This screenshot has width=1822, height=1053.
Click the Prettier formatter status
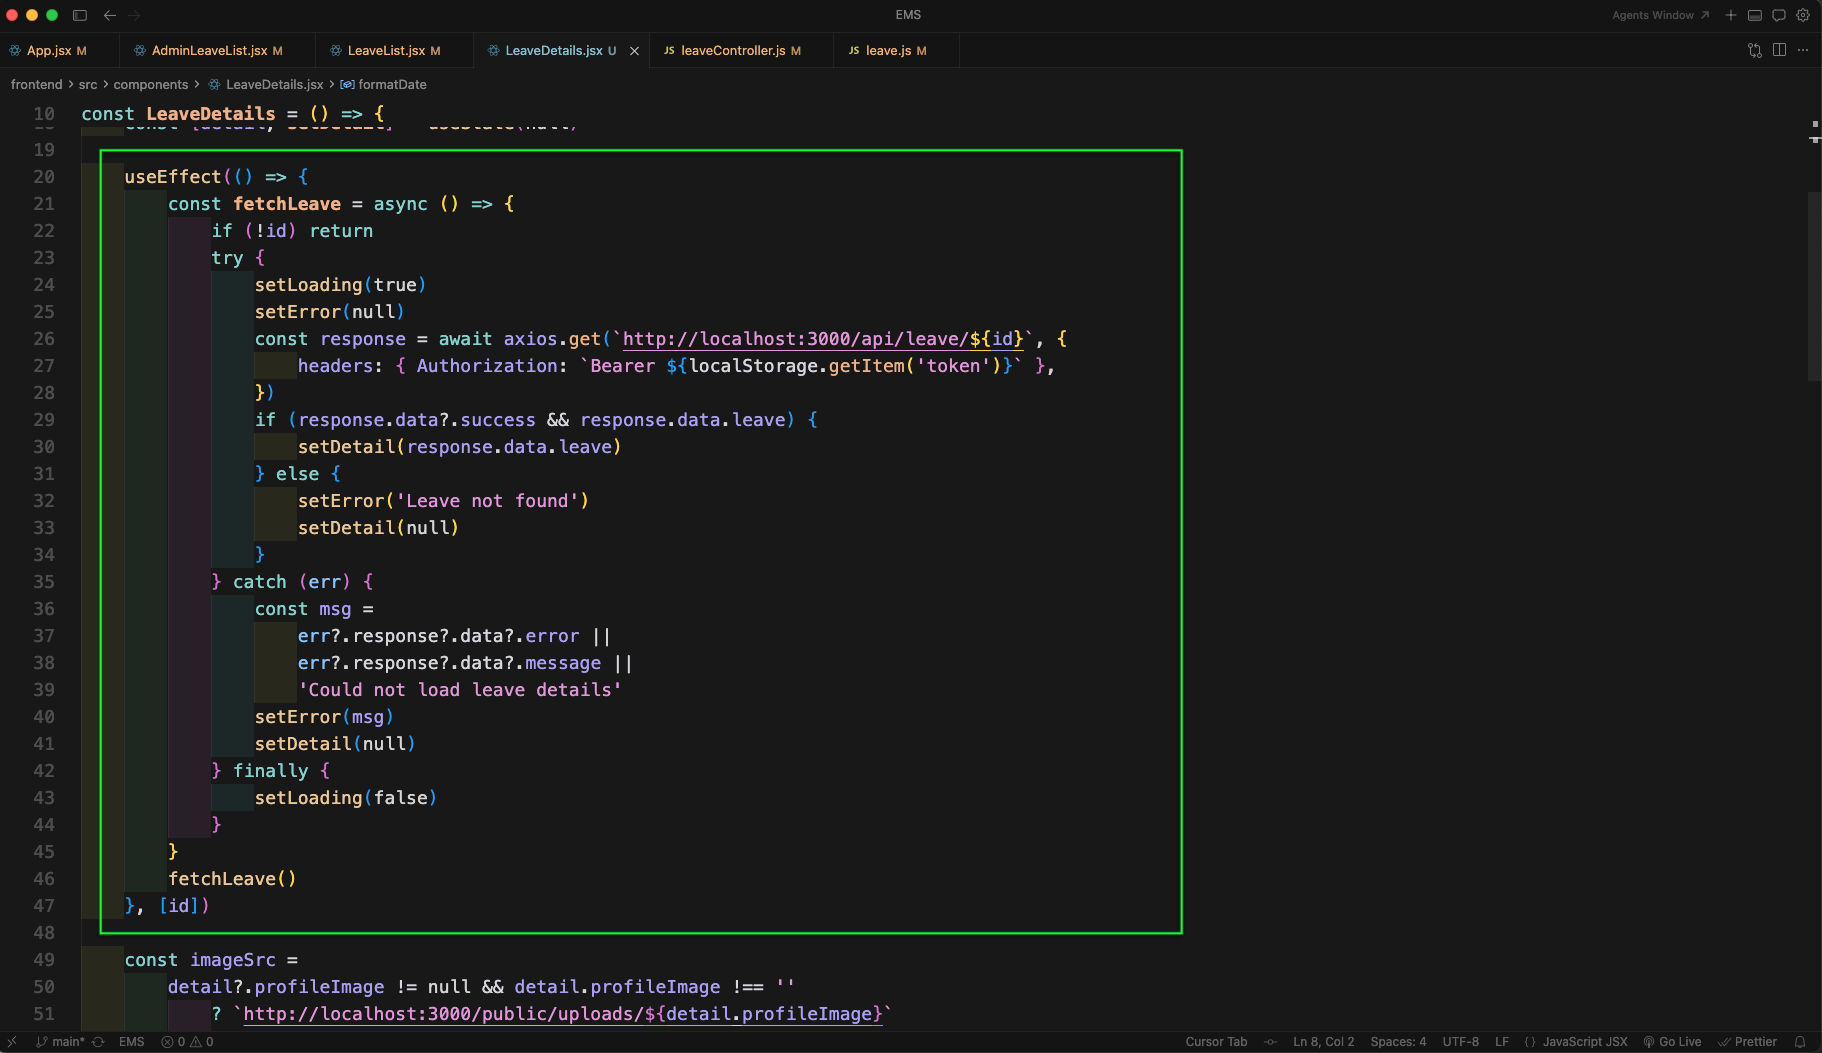click(1747, 1042)
